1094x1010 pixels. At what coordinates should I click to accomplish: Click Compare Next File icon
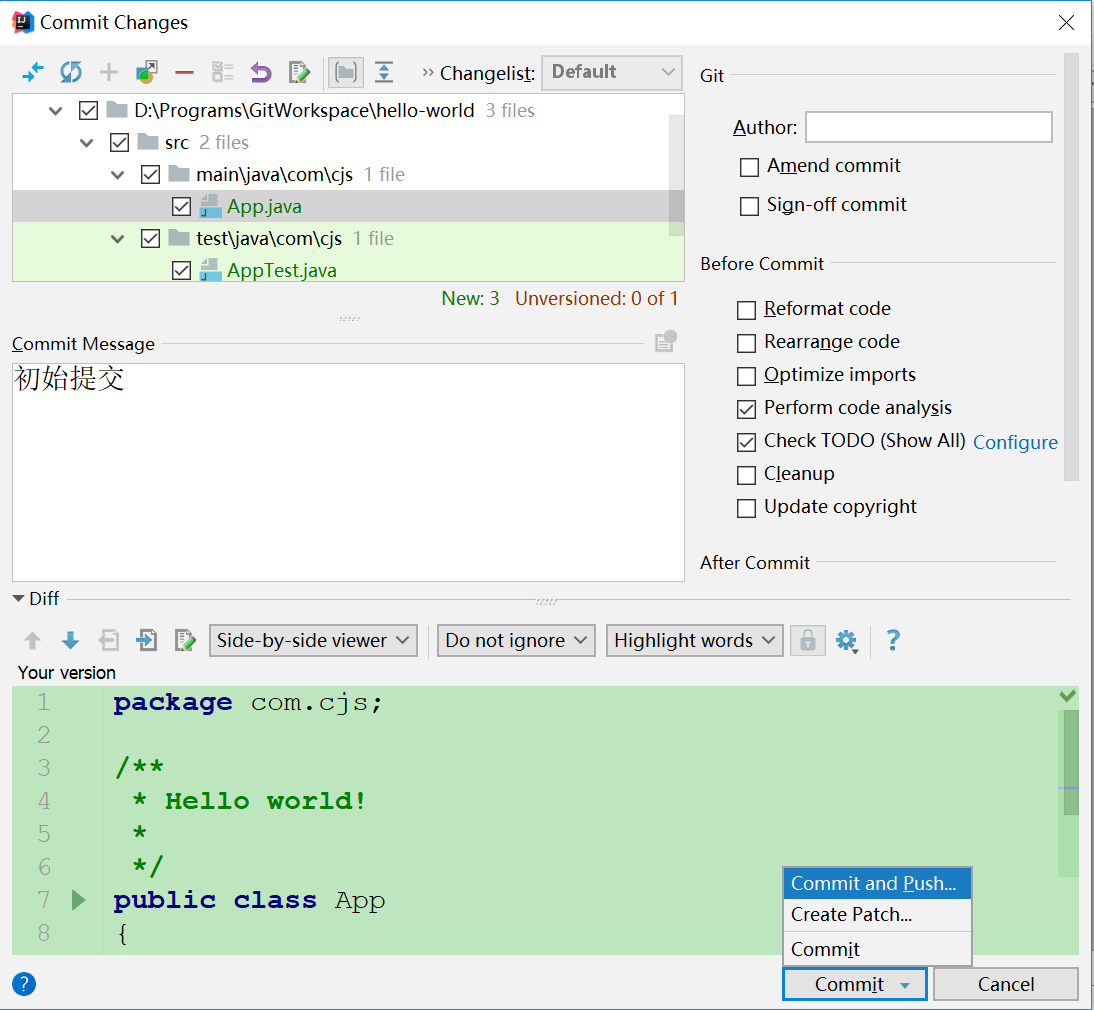(x=147, y=640)
